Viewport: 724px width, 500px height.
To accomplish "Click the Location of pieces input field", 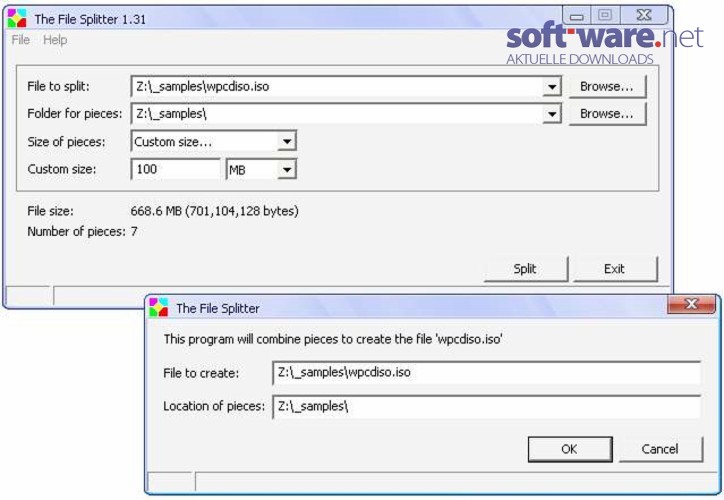I will [487, 406].
